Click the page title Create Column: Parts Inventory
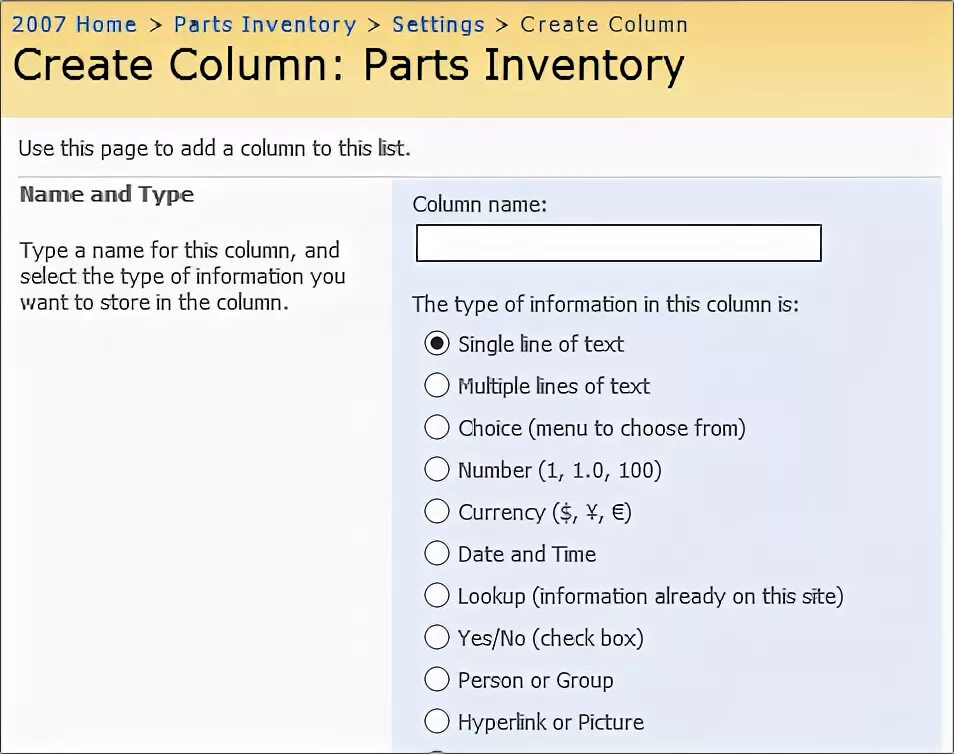Viewport: 954px width, 754px height. [x=348, y=66]
